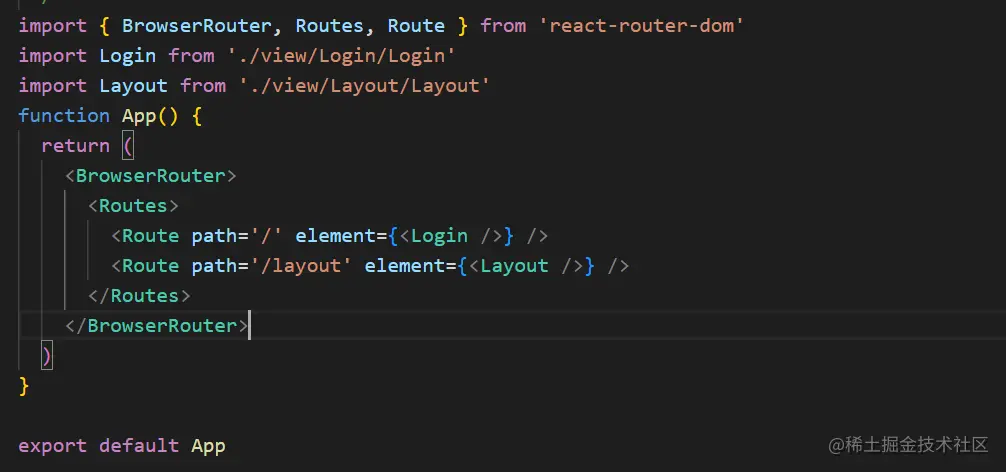Click the Login identifier in import Login line
This screenshot has width=1006, height=472.
tap(128, 56)
